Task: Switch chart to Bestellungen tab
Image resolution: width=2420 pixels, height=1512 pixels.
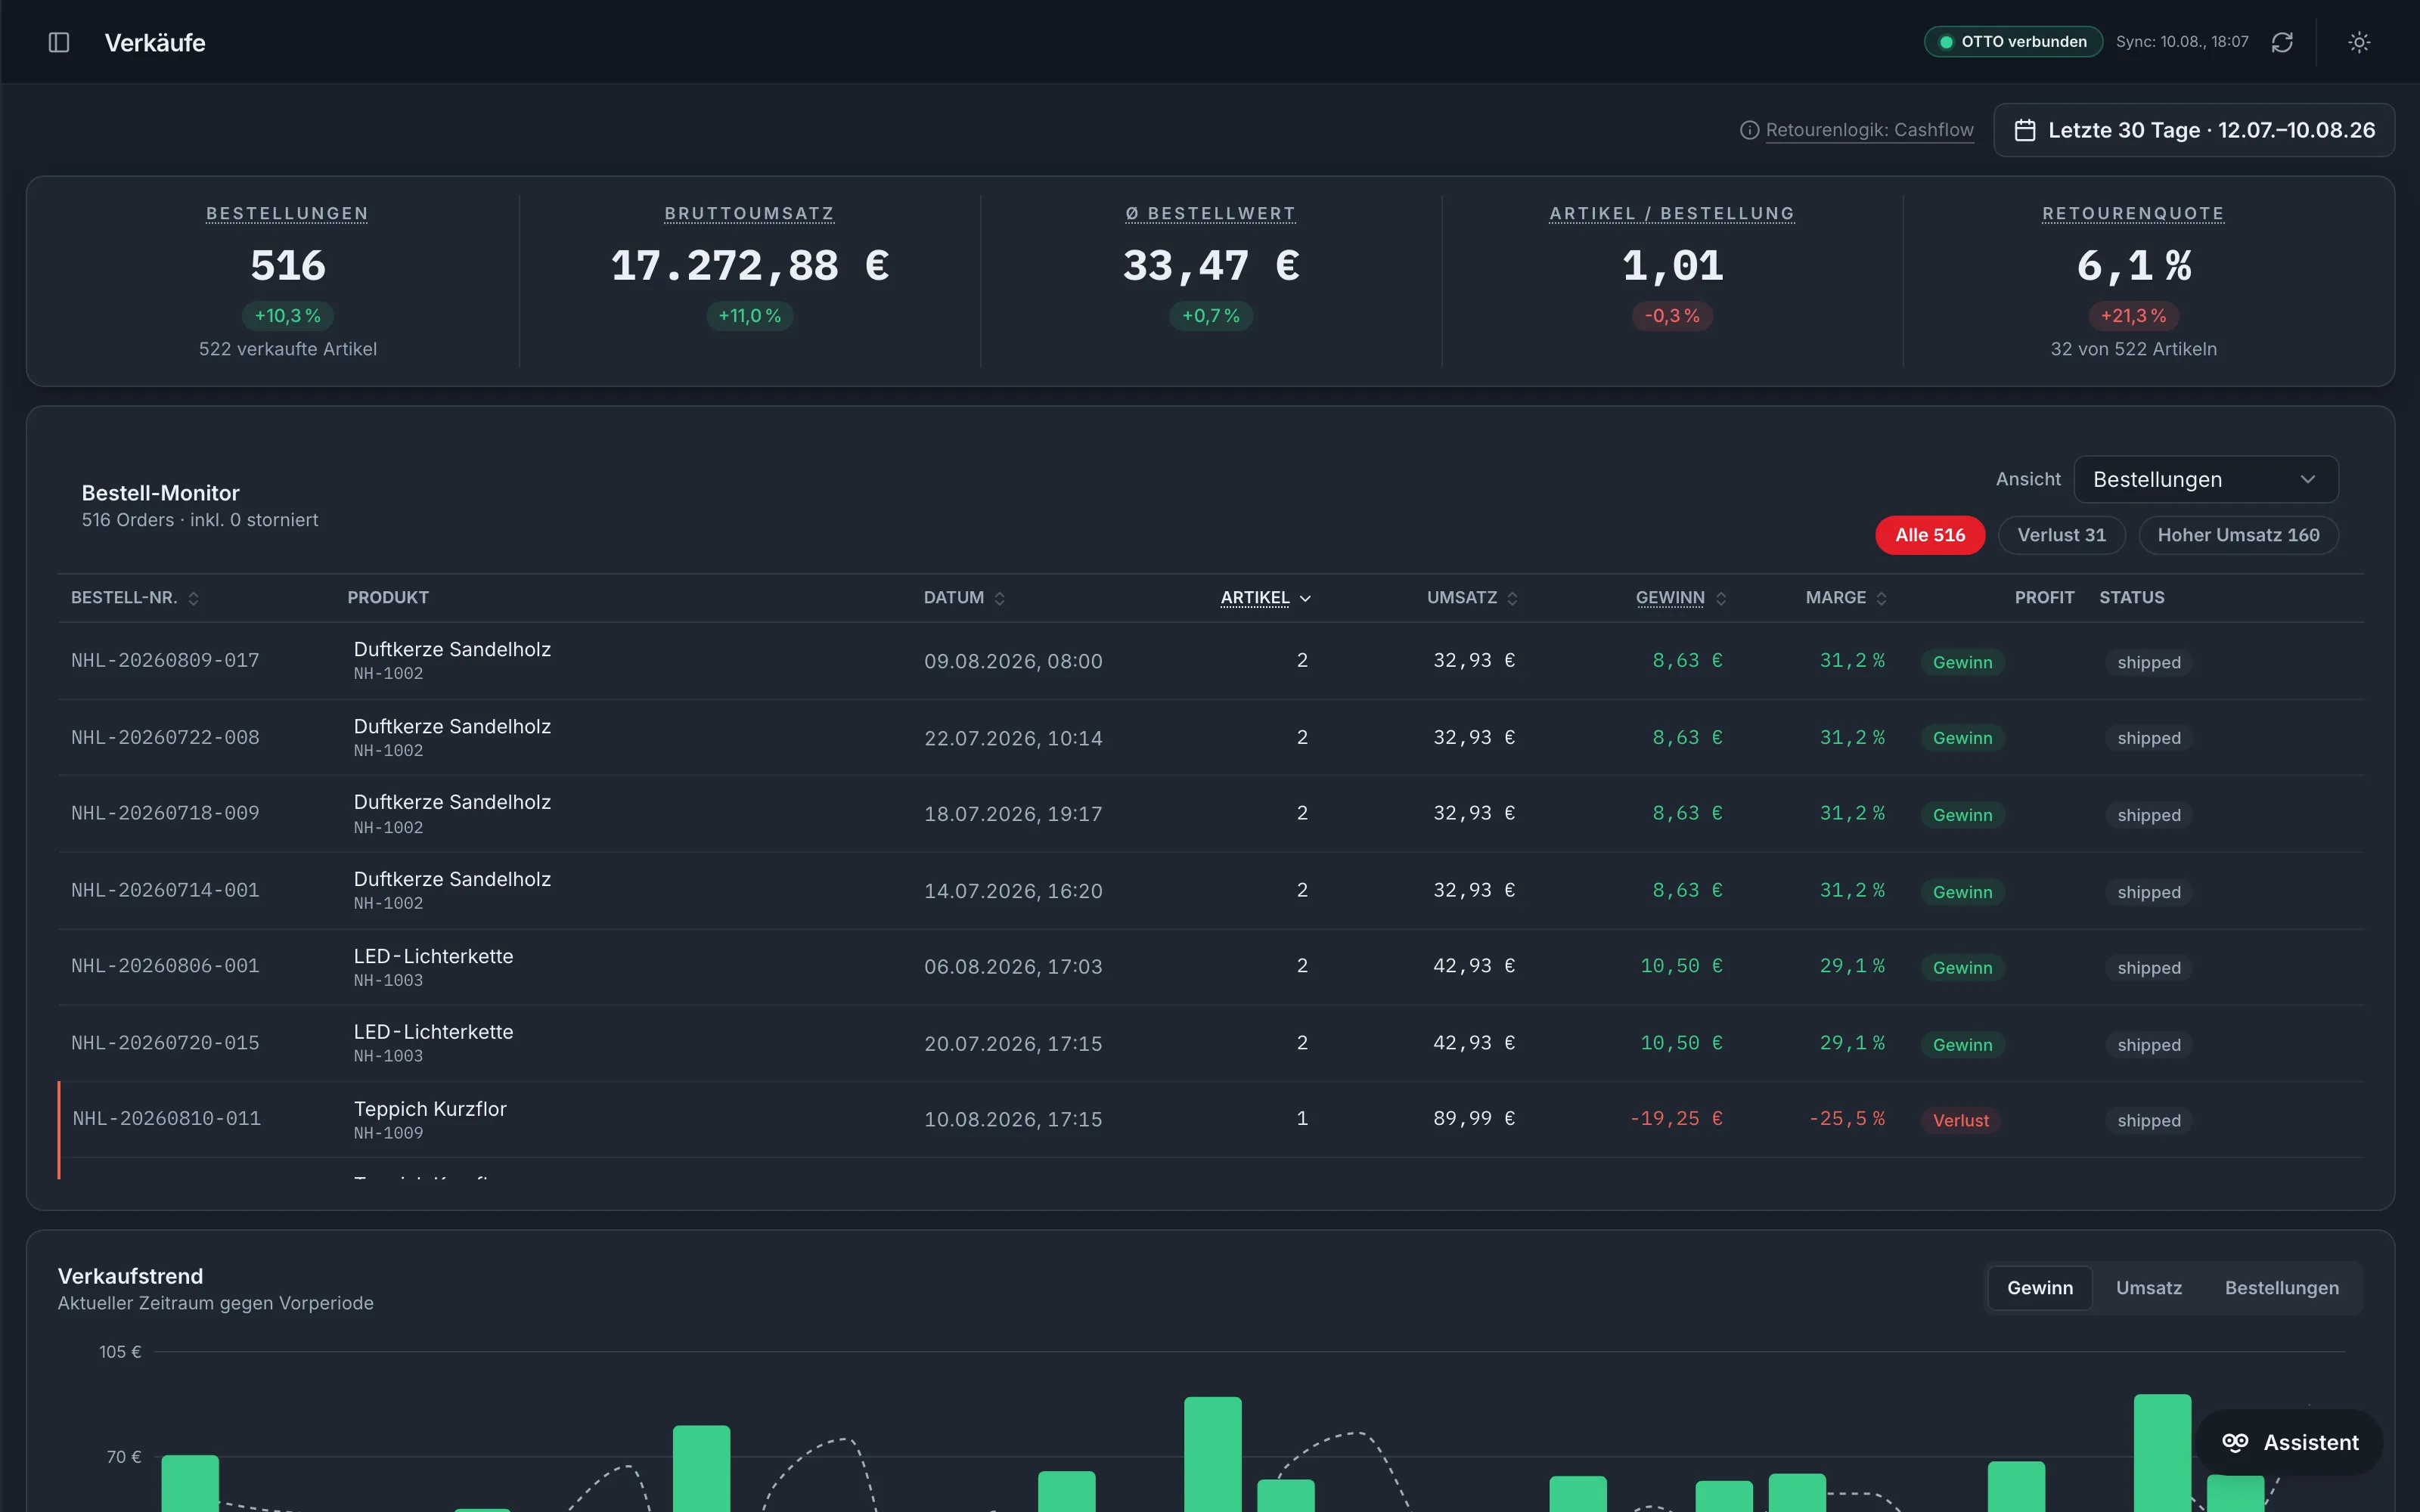Action: [x=2282, y=1288]
